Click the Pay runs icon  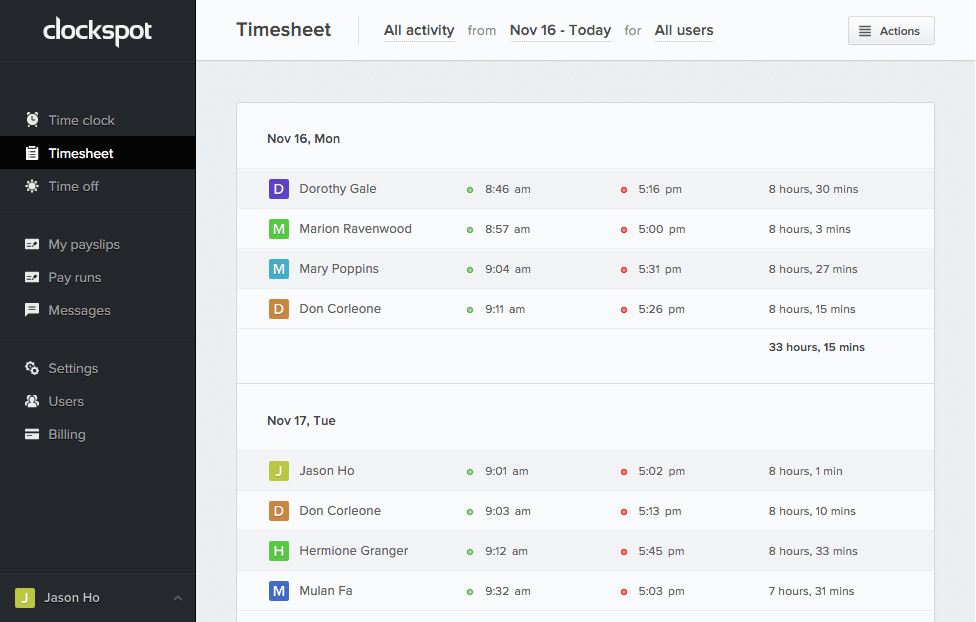[32, 277]
